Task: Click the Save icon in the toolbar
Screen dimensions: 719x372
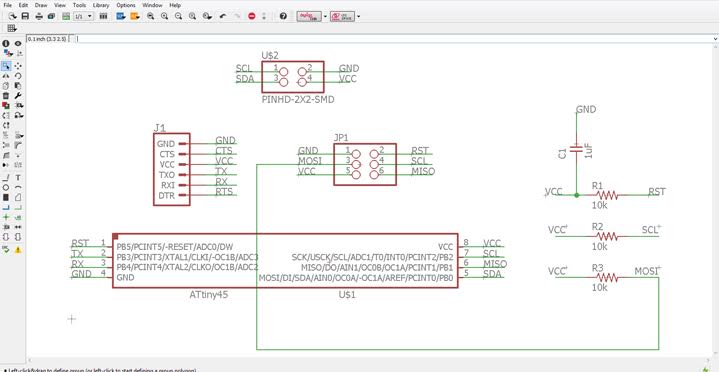Action: click(x=25, y=16)
